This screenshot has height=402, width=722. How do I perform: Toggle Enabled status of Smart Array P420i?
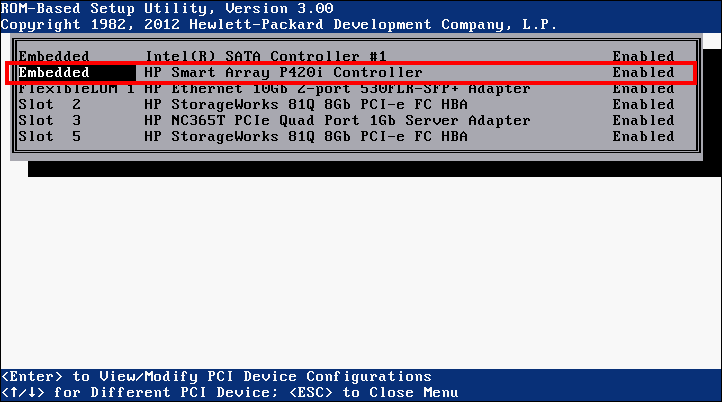tap(643, 72)
